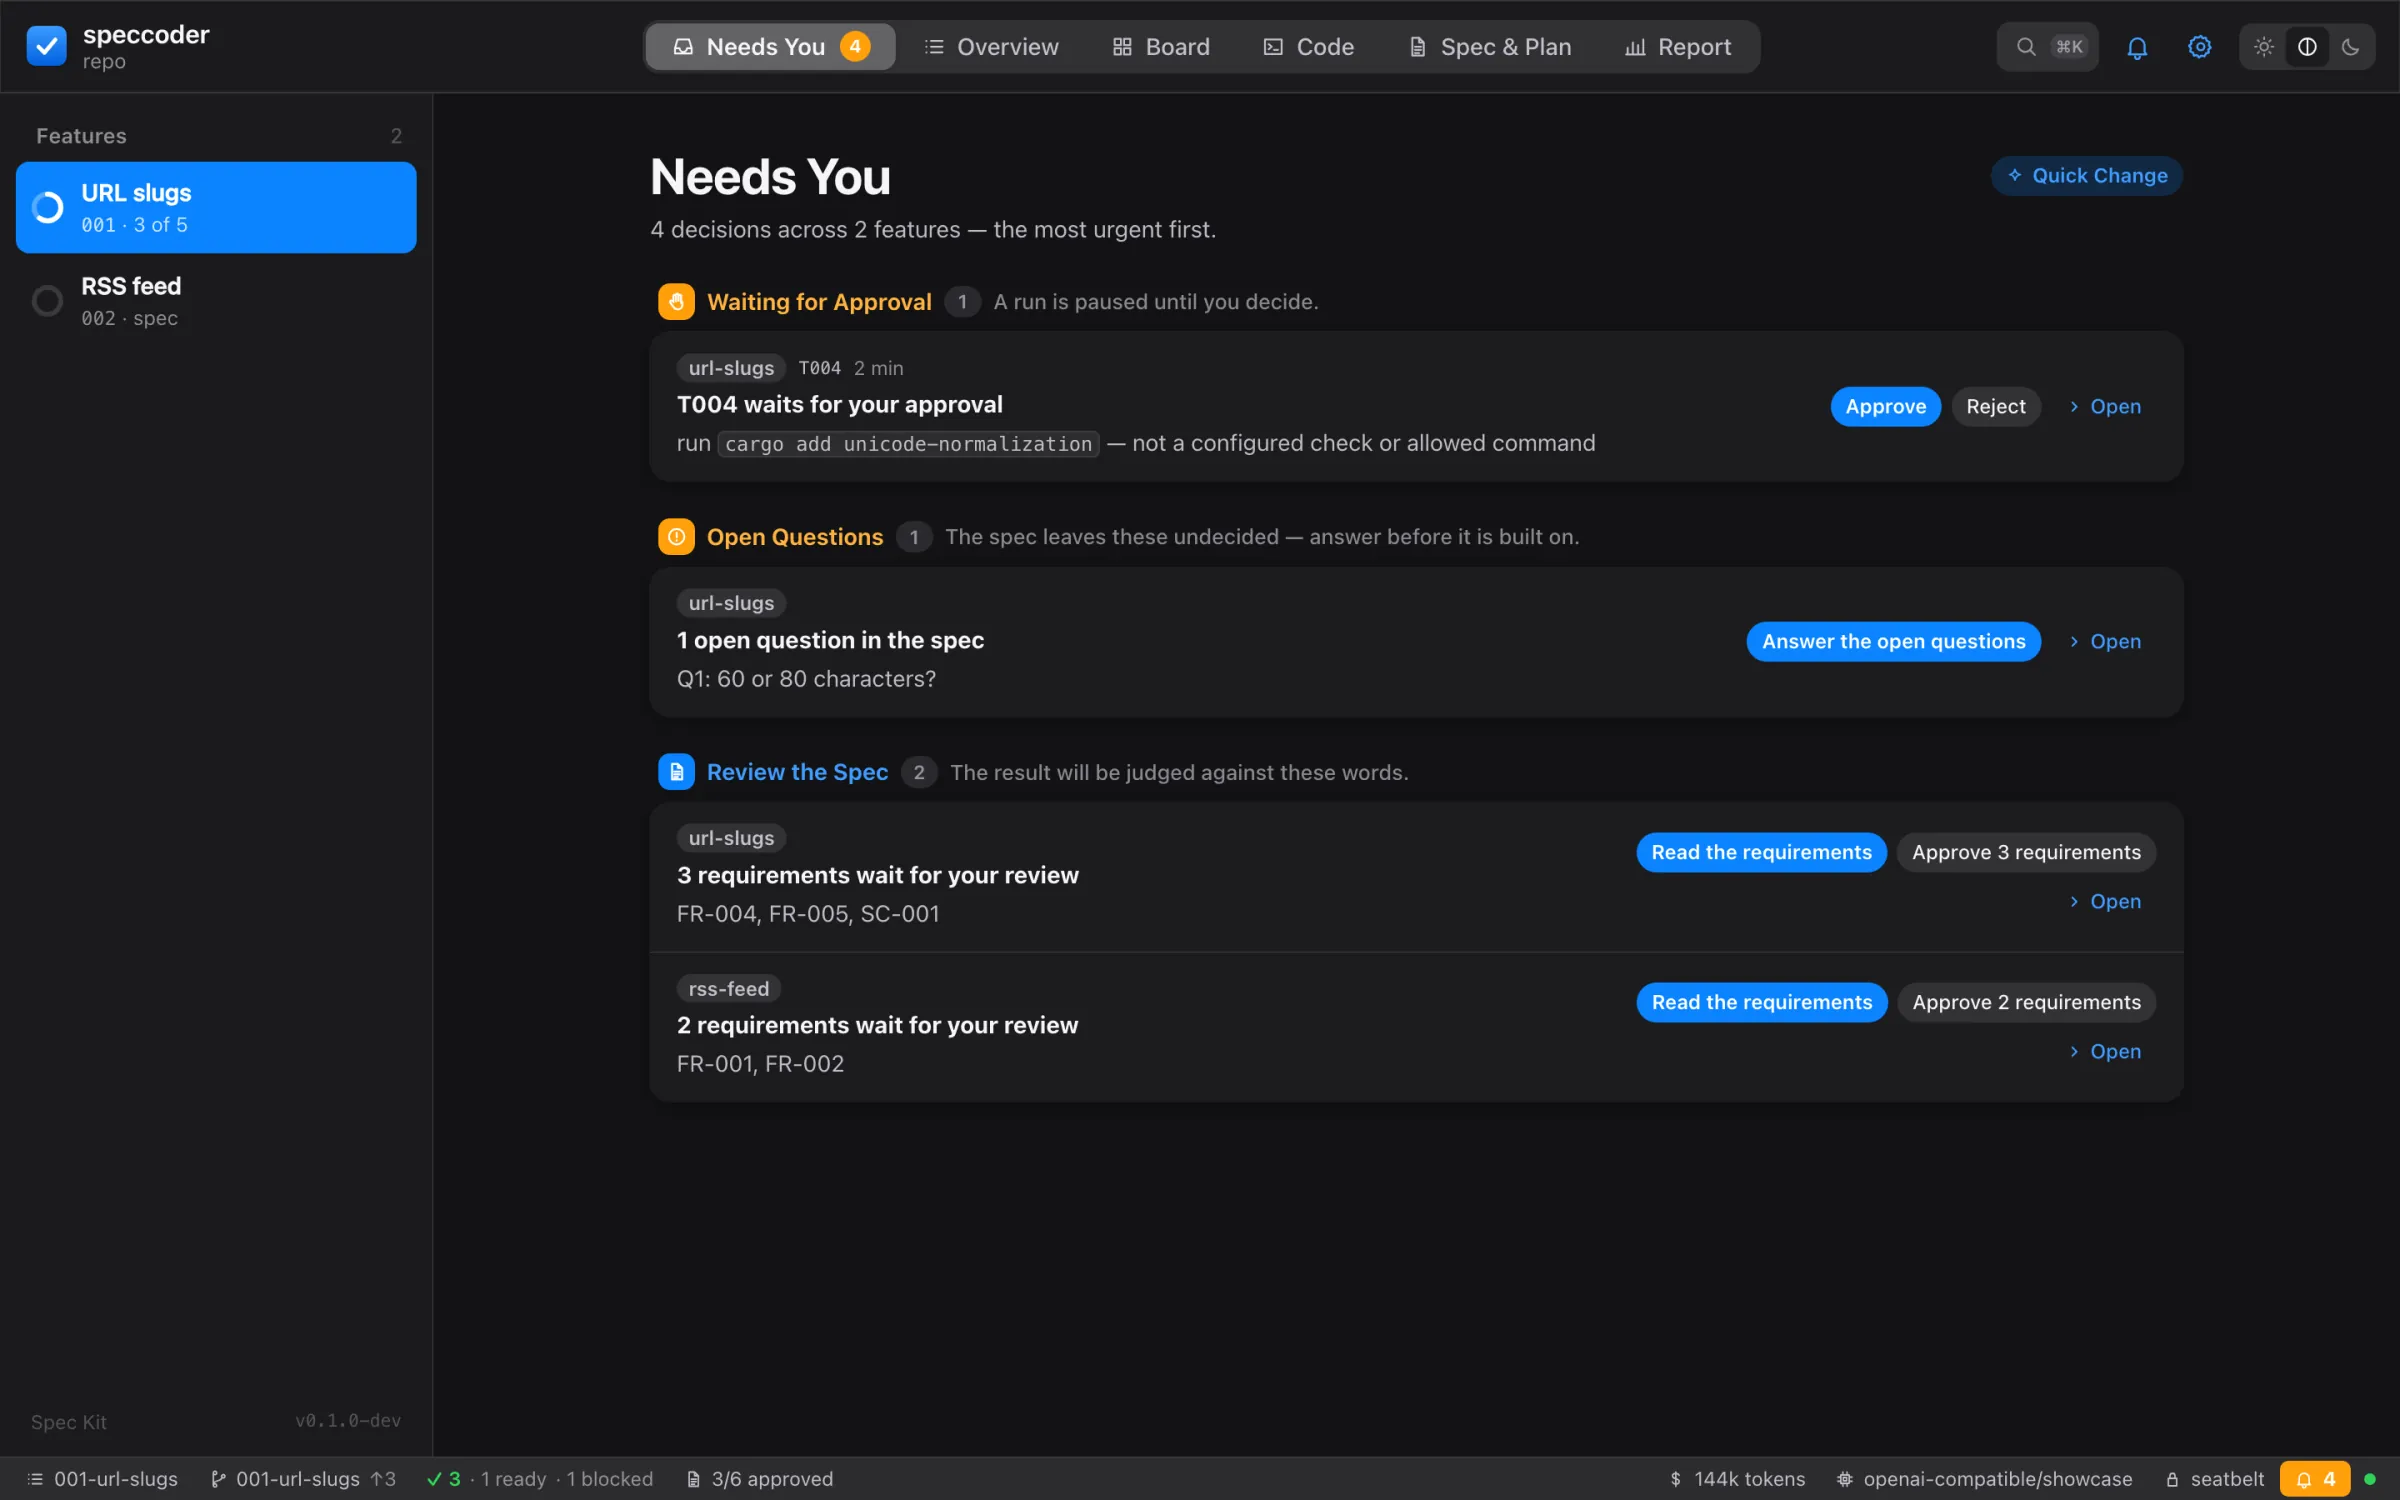This screenshot has width=2400, height=1500.
Task: Click the orange notification badge in status bar
Action: (x=2316, y=1479)
